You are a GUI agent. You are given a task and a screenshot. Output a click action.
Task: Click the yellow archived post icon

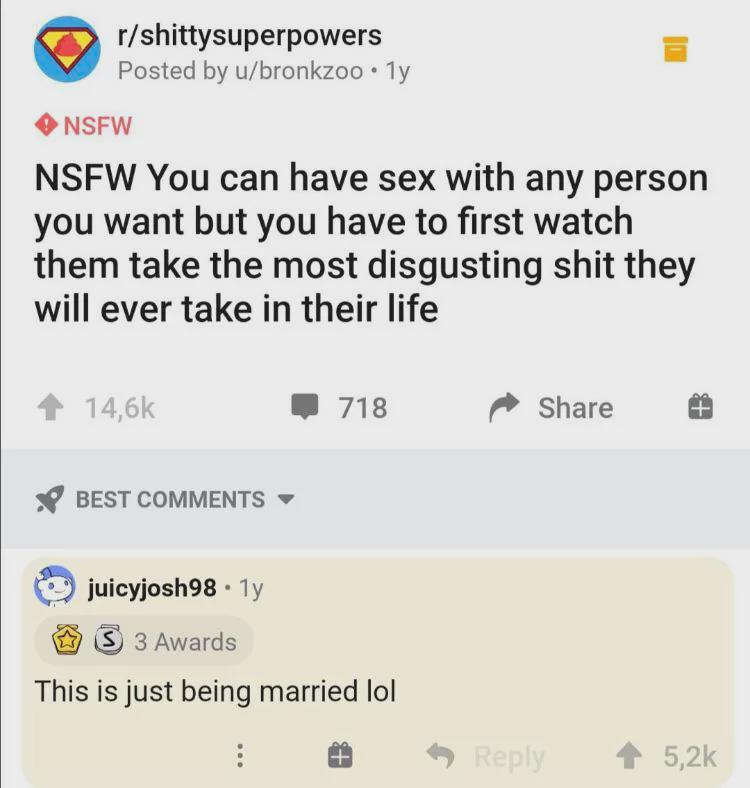675,49
